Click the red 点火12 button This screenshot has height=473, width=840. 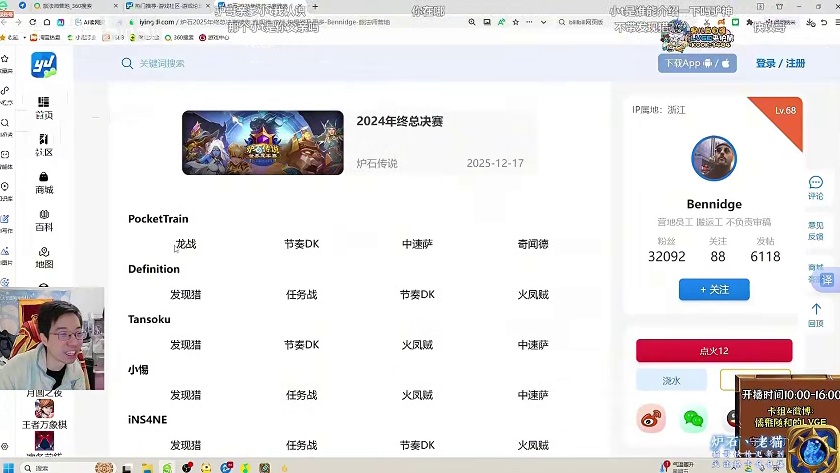click(x=714, y=351)
